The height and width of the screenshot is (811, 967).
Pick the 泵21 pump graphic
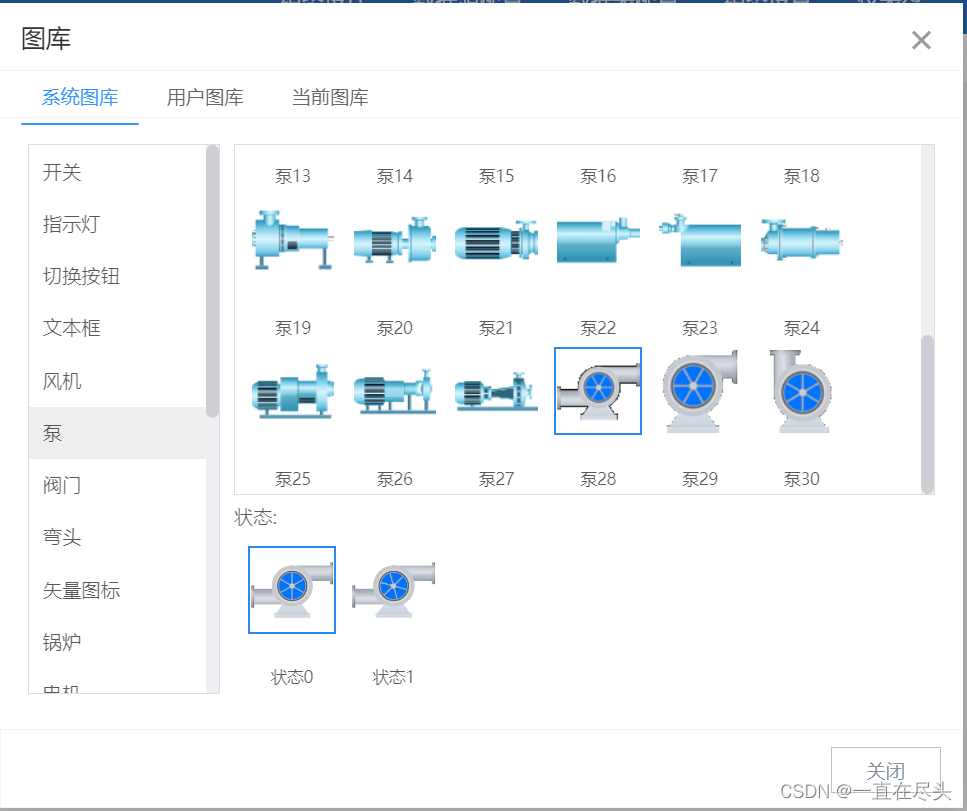(x=495, y=391)
